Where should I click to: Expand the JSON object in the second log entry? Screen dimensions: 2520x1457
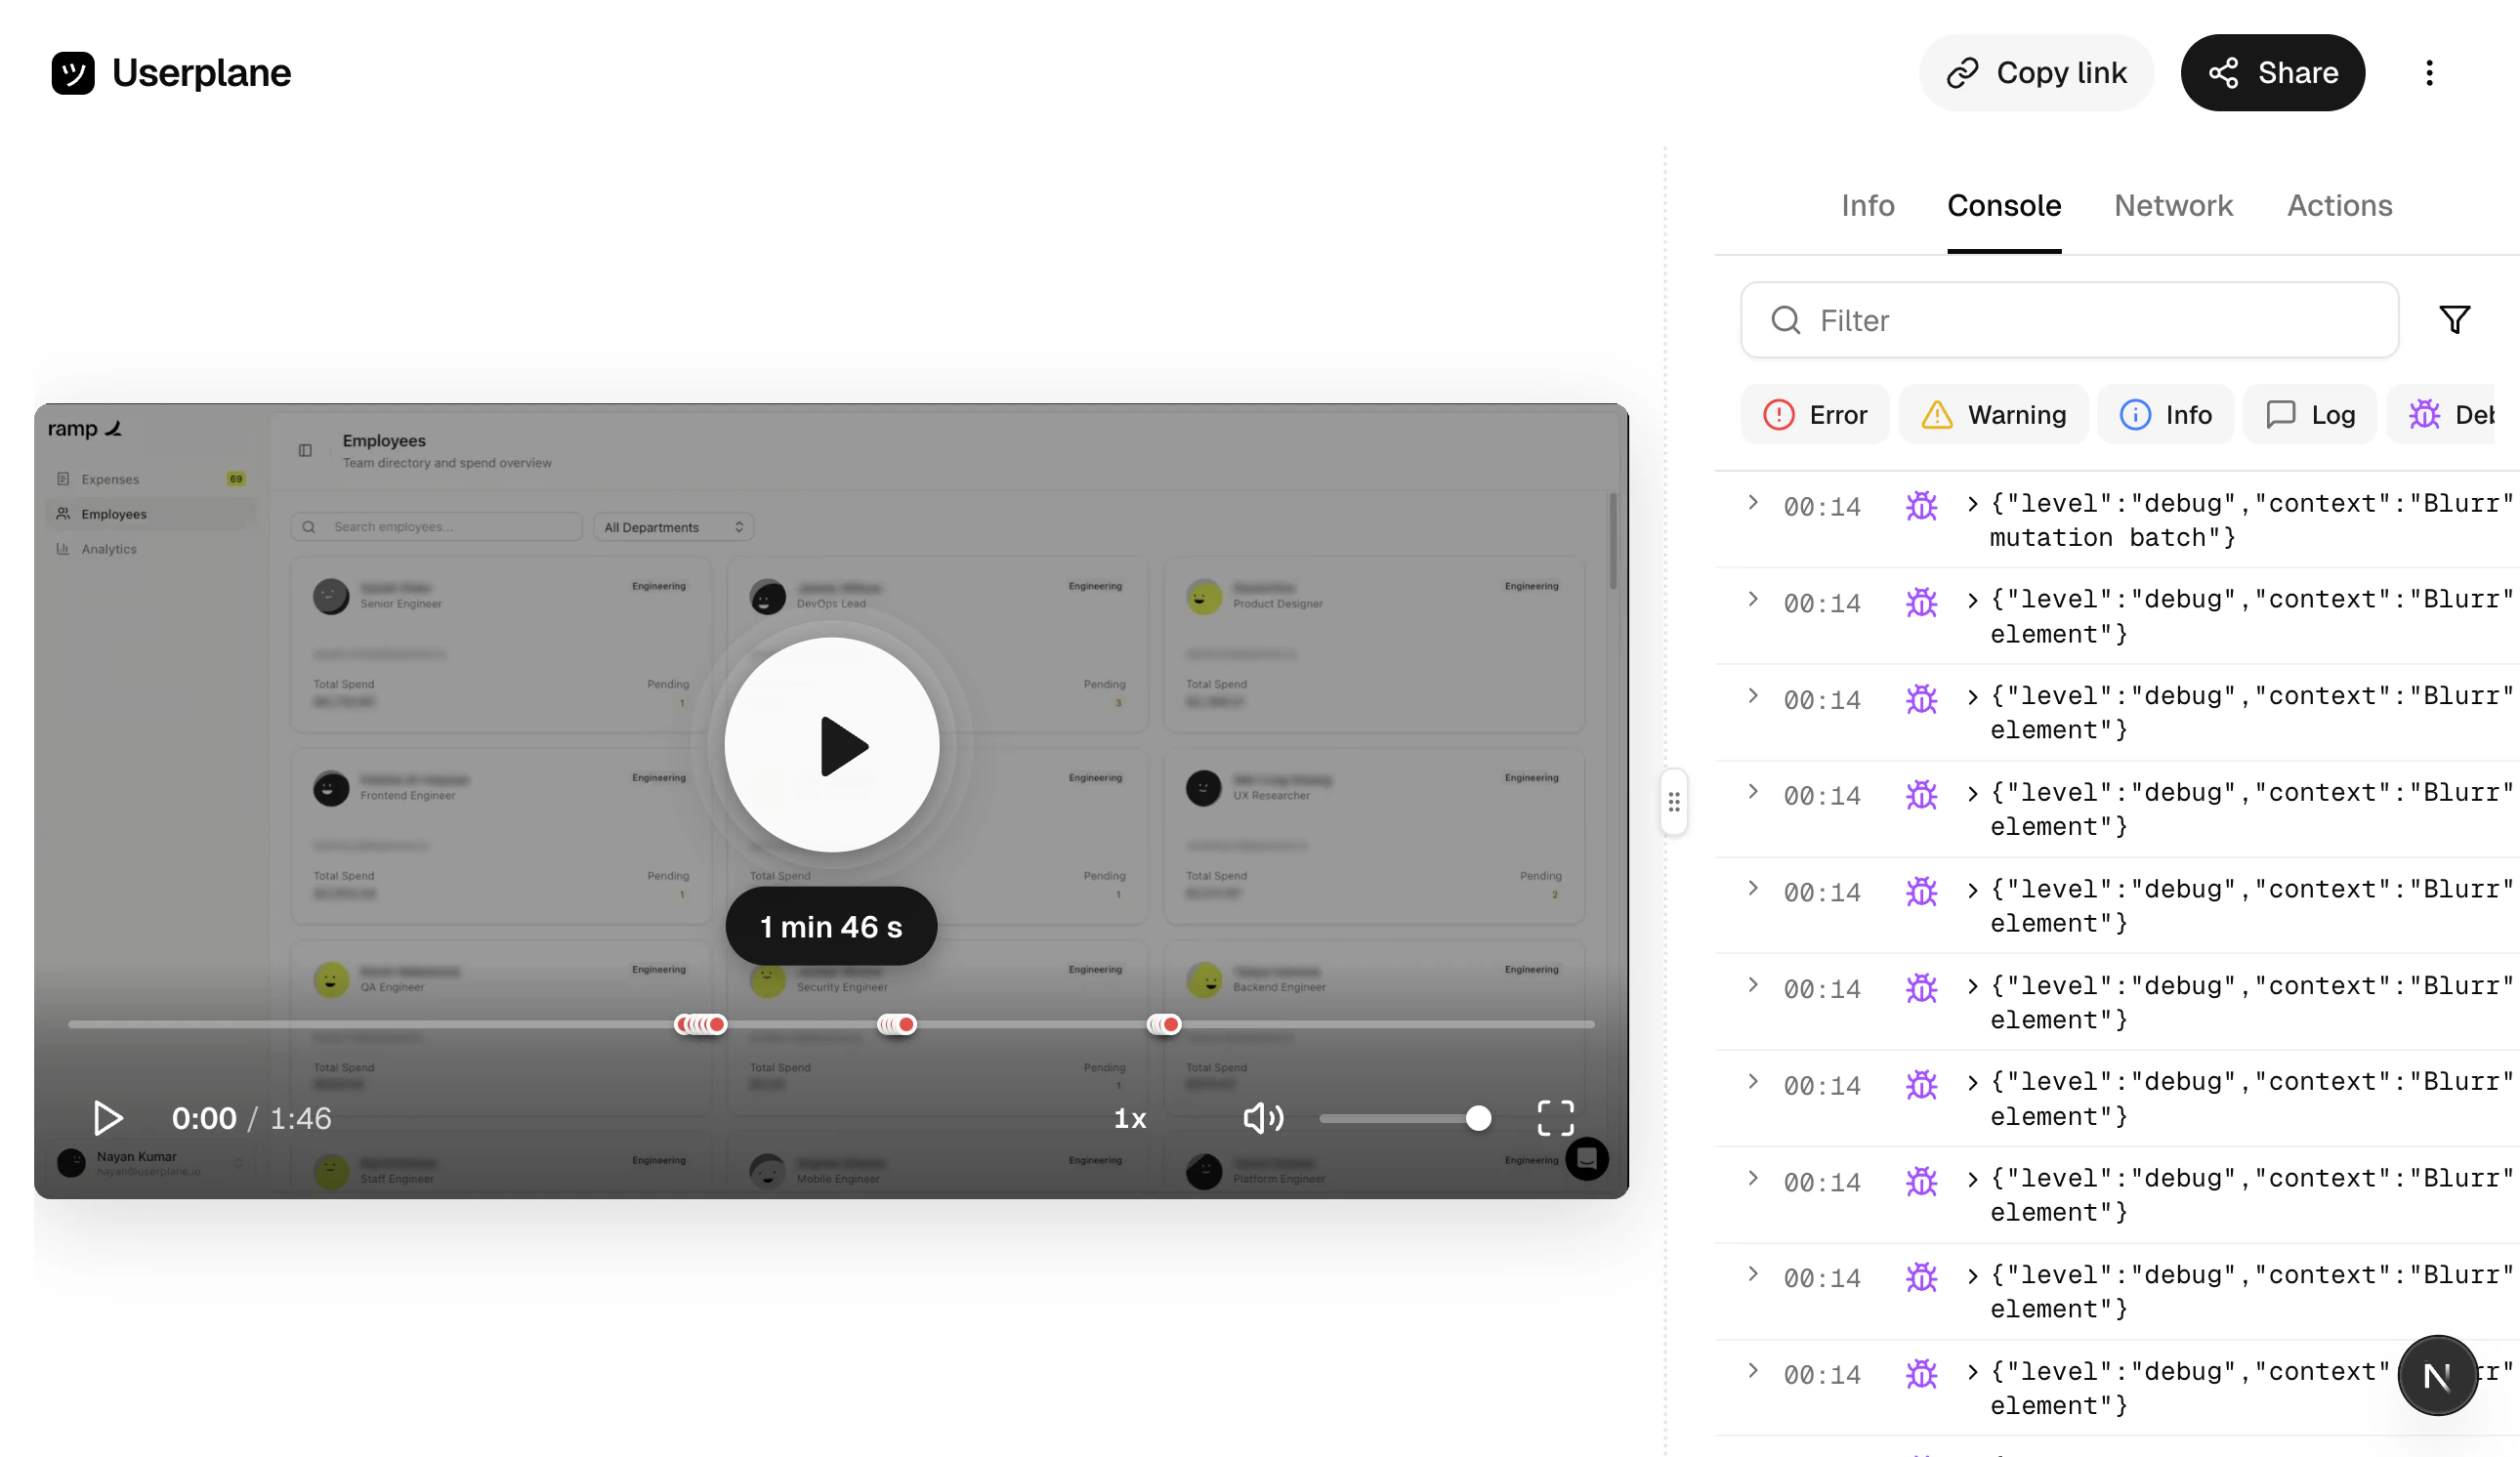(x=1972, y=601)
